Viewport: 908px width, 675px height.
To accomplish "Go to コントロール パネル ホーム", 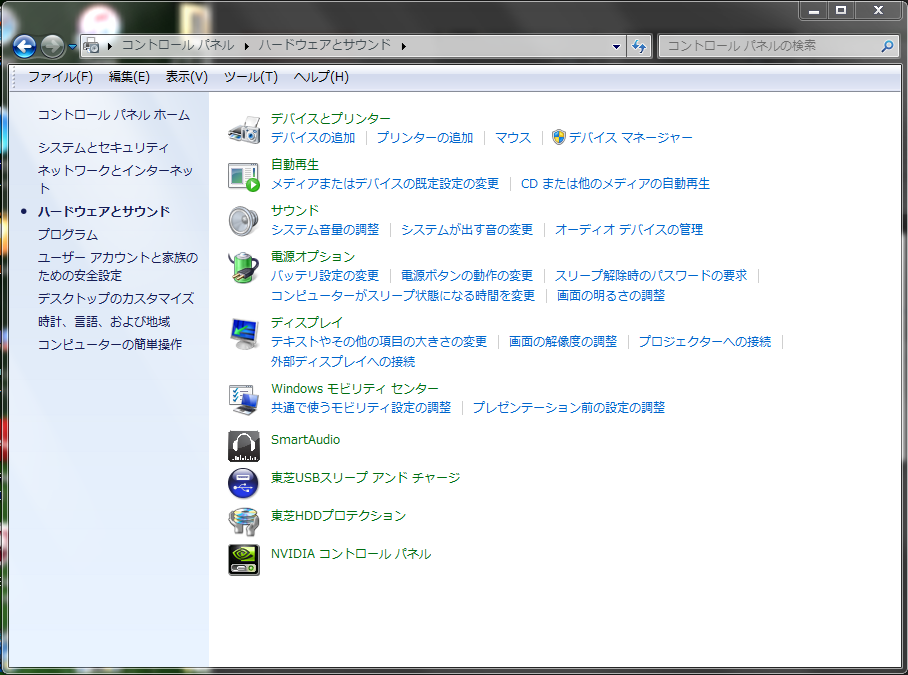I will pyautogui.click(x=114, y=115).
